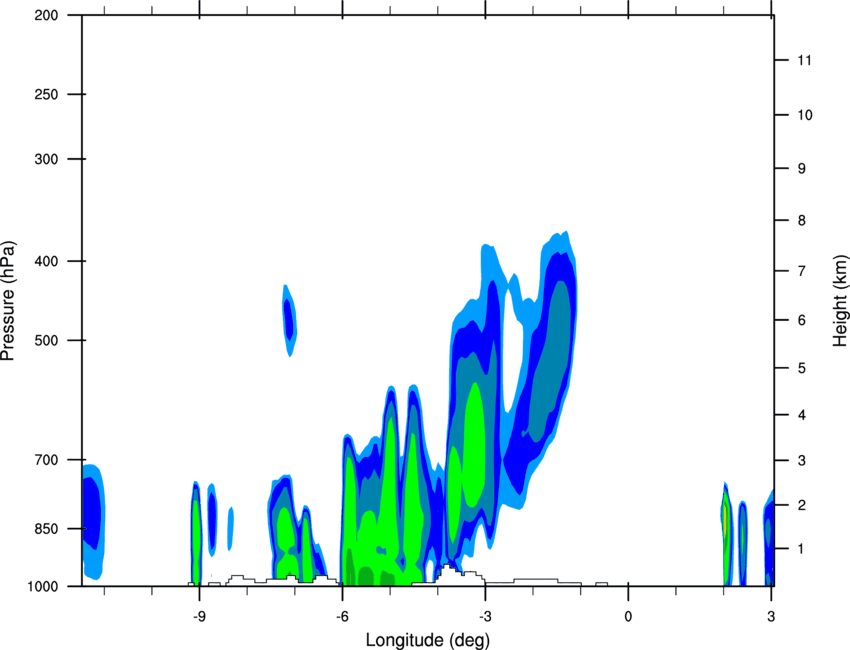The image size is (850, 650).
Task: Pick the 2 km height label
Action: (x=802, y=505)
